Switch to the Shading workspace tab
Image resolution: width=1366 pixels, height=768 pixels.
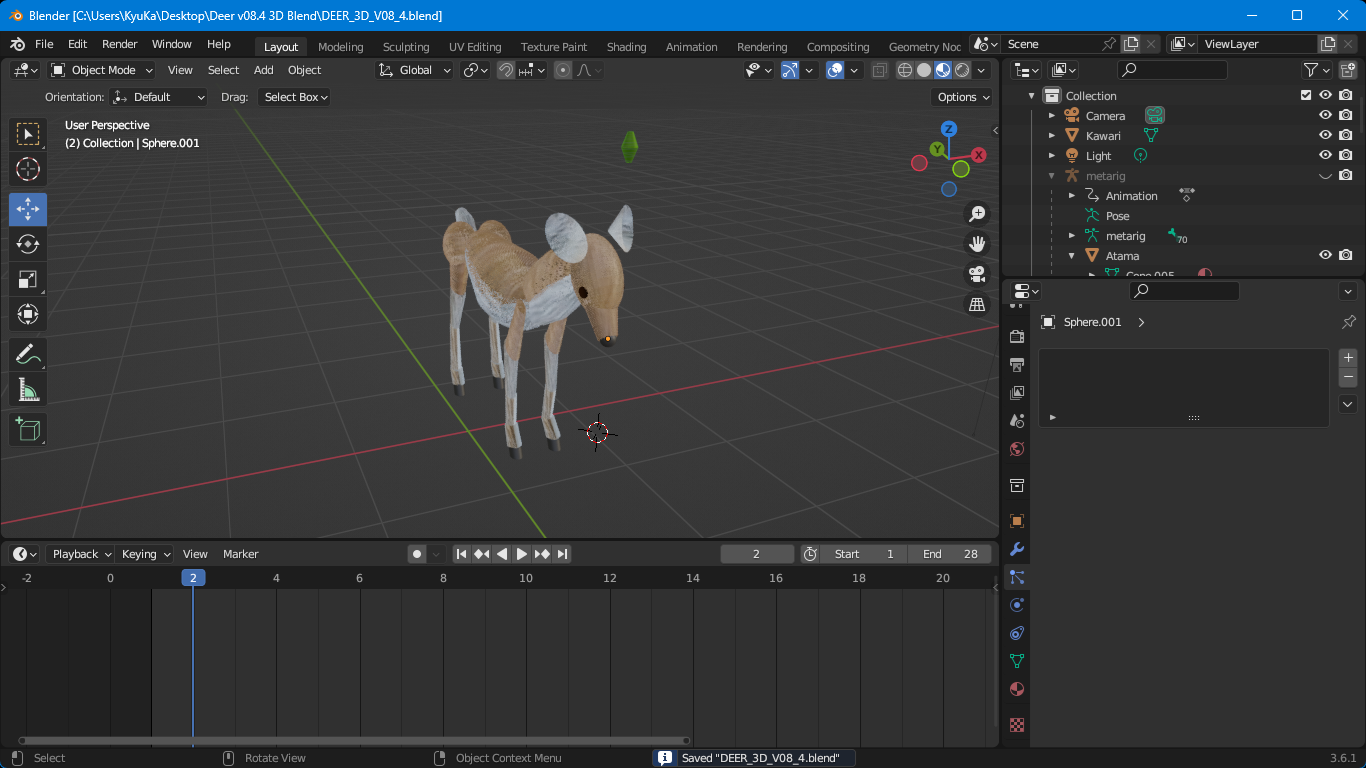[627, 46]
